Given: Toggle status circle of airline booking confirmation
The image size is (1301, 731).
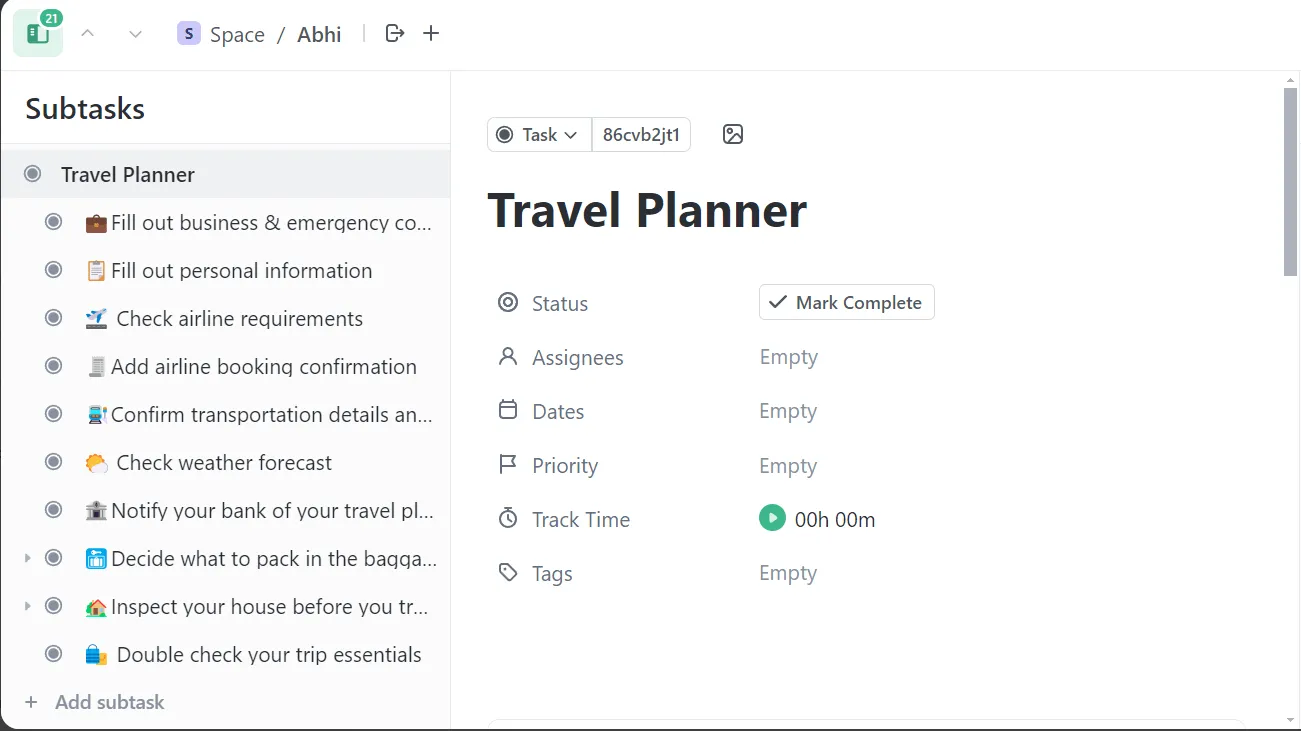Looking at the screenshot, I should 54,366.
